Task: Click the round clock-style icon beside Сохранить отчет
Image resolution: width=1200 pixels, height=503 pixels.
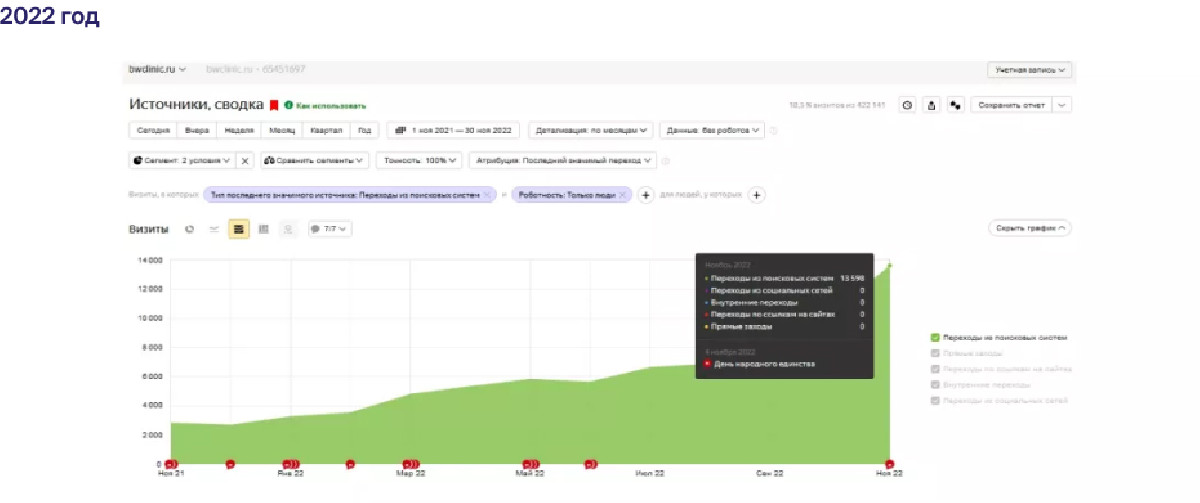Action: (x=907, y=104)
